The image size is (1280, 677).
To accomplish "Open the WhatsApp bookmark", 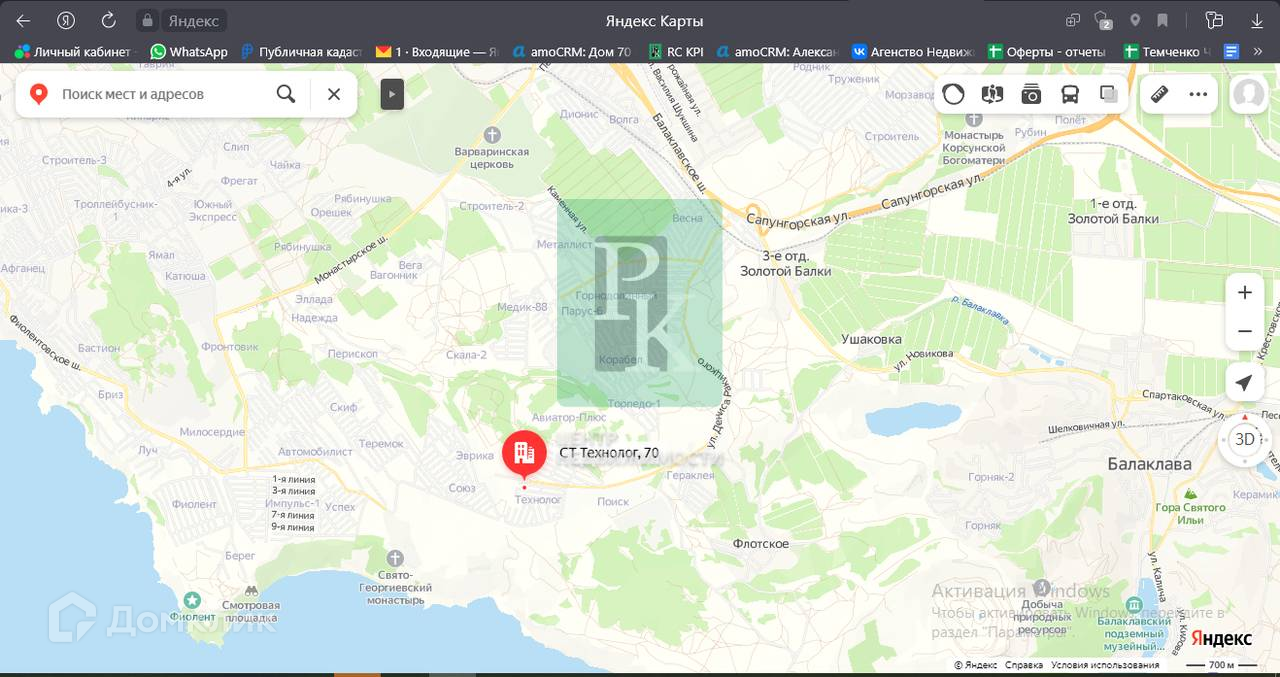I will [x=189, y=51].
